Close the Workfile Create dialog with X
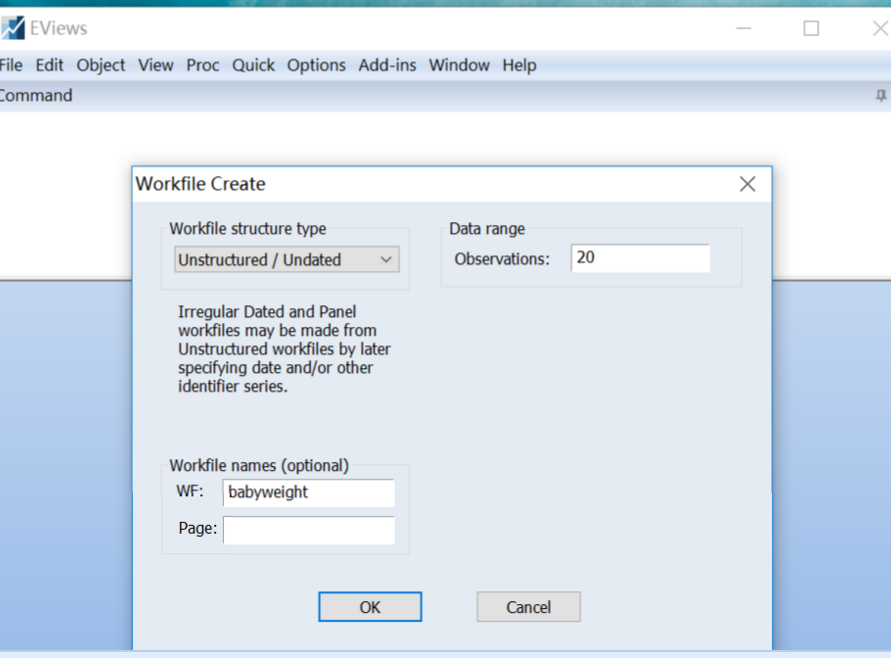The width and height of the screenshot is (891, 658). [x=747, y=184]
